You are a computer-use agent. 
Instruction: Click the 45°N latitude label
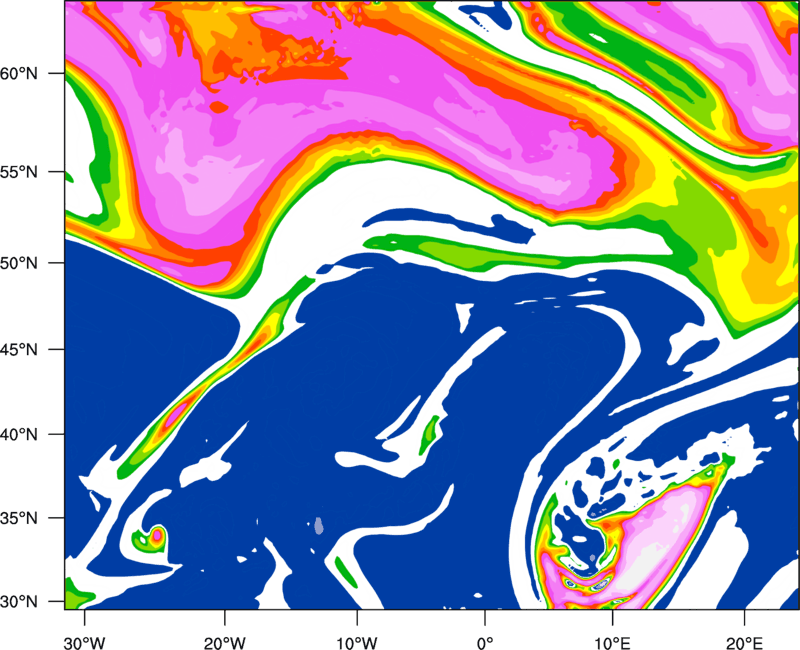coord(19,349)
